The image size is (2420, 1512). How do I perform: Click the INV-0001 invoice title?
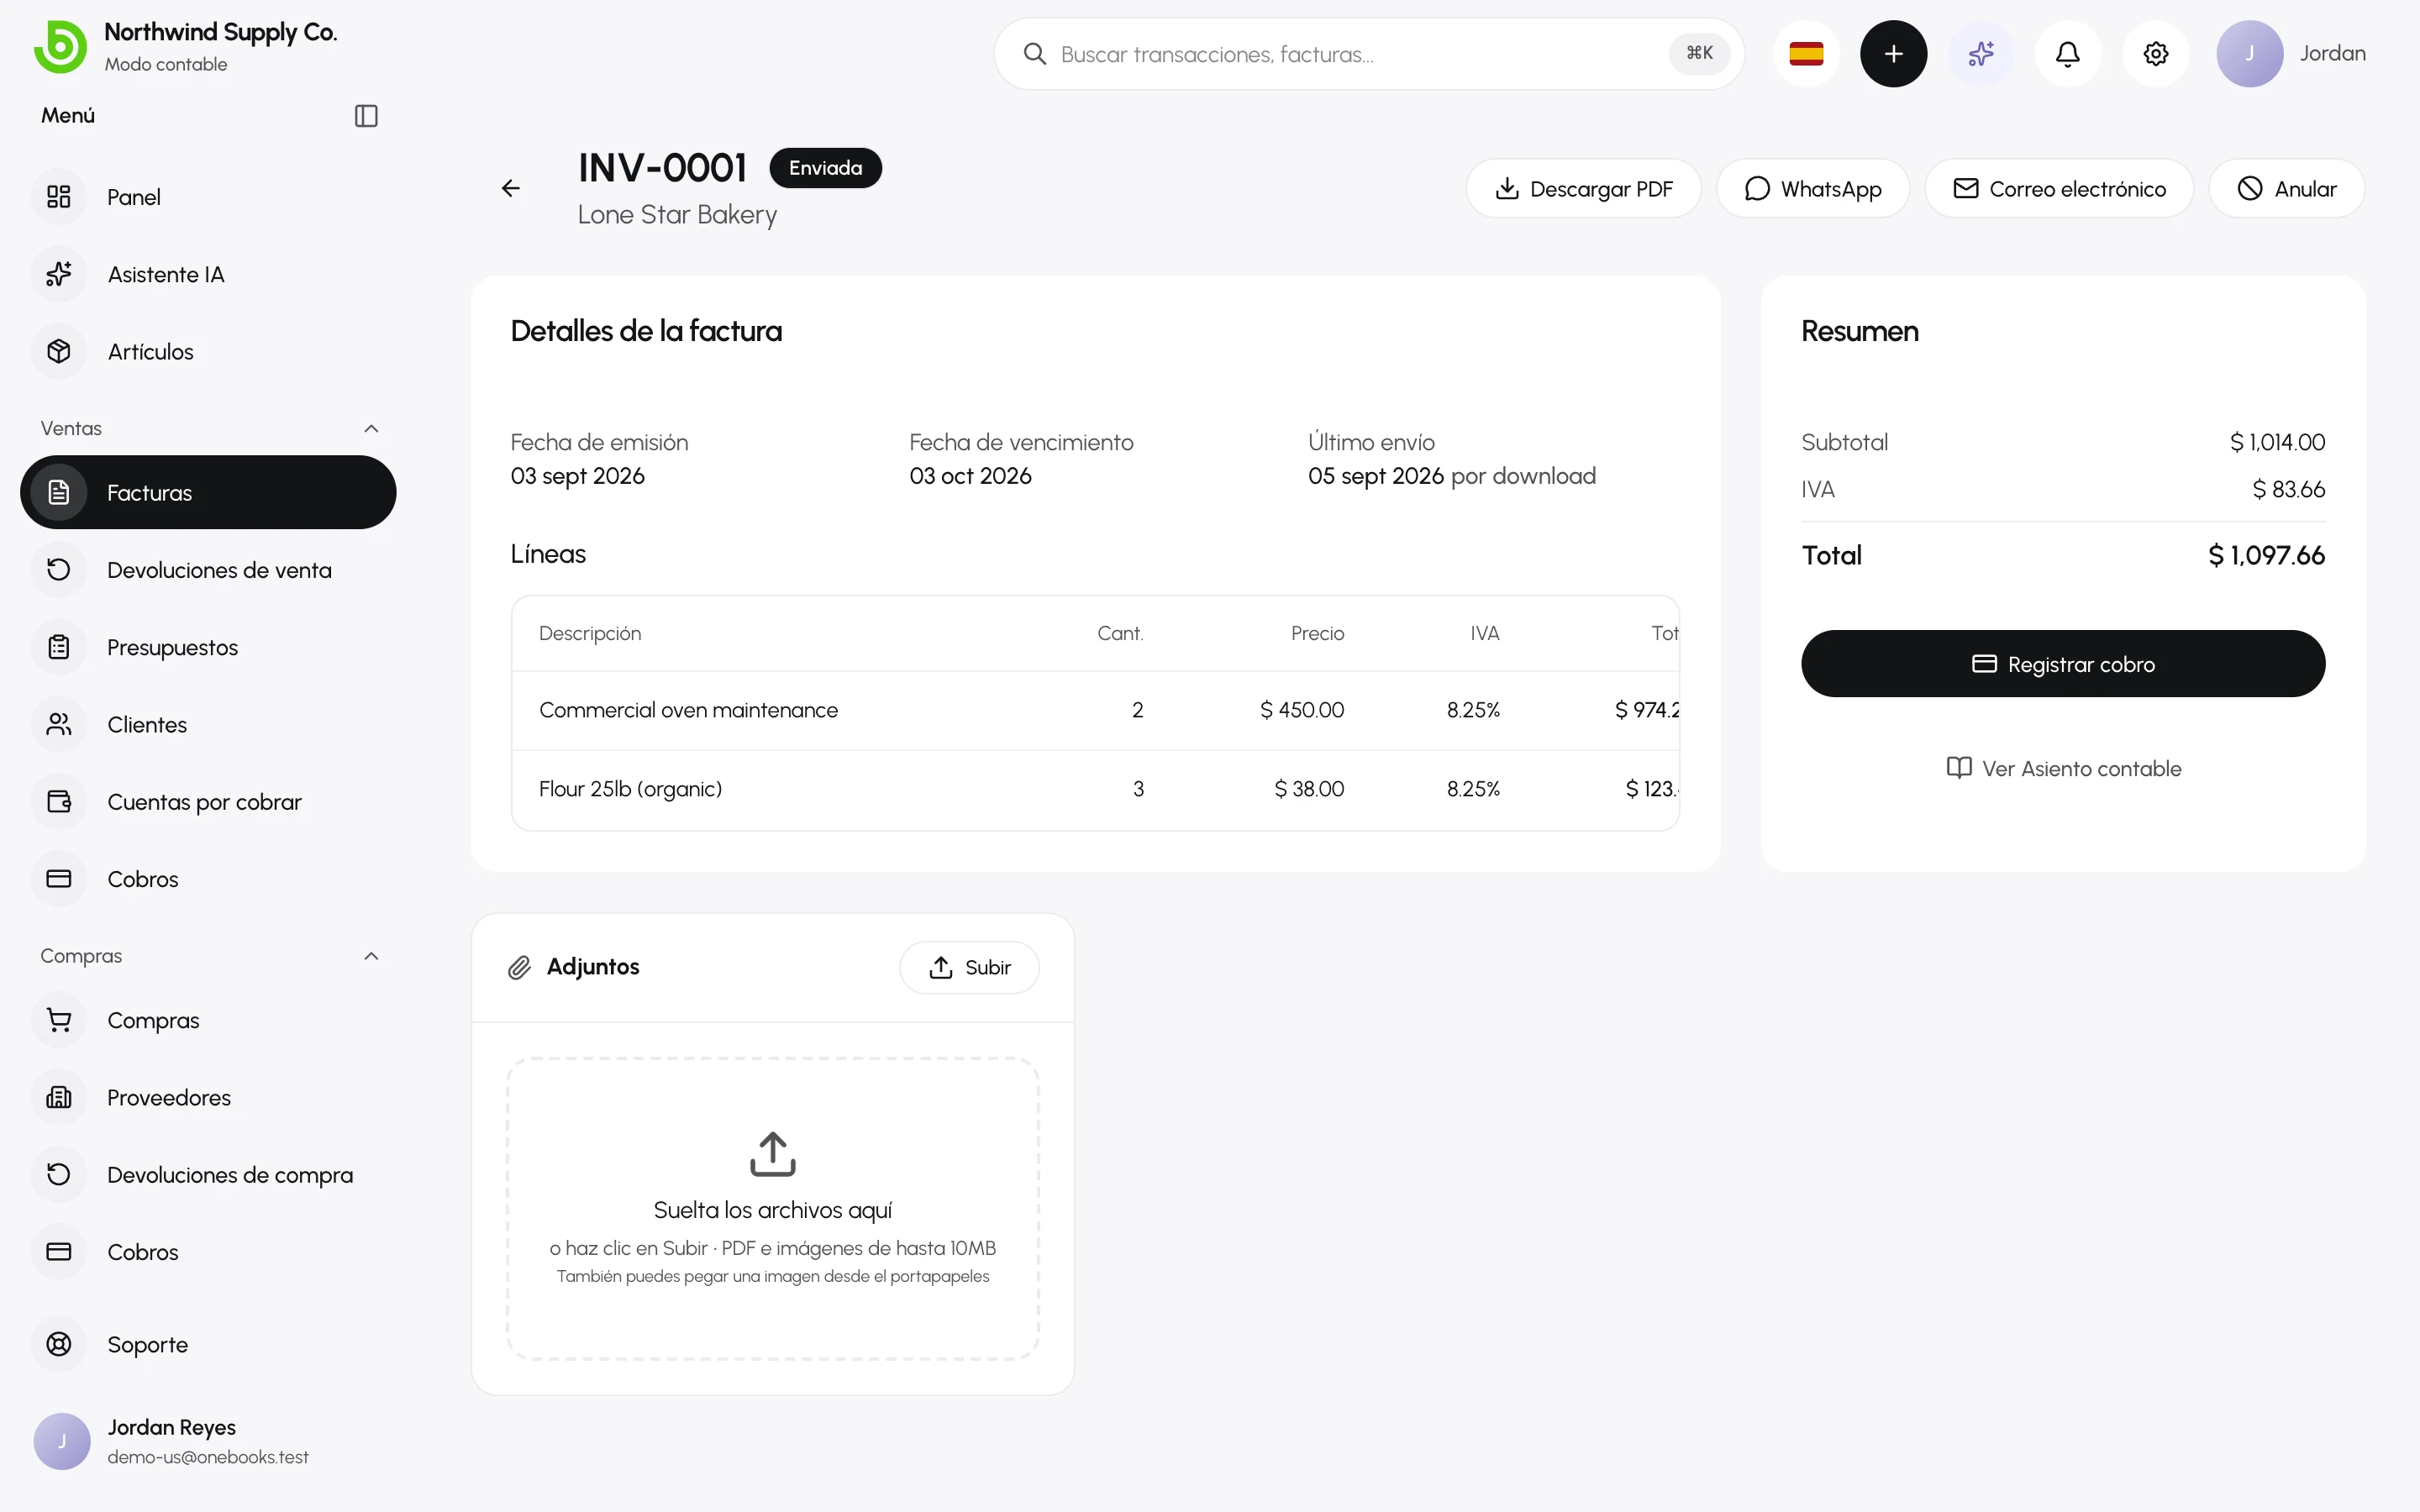(662, 168)
